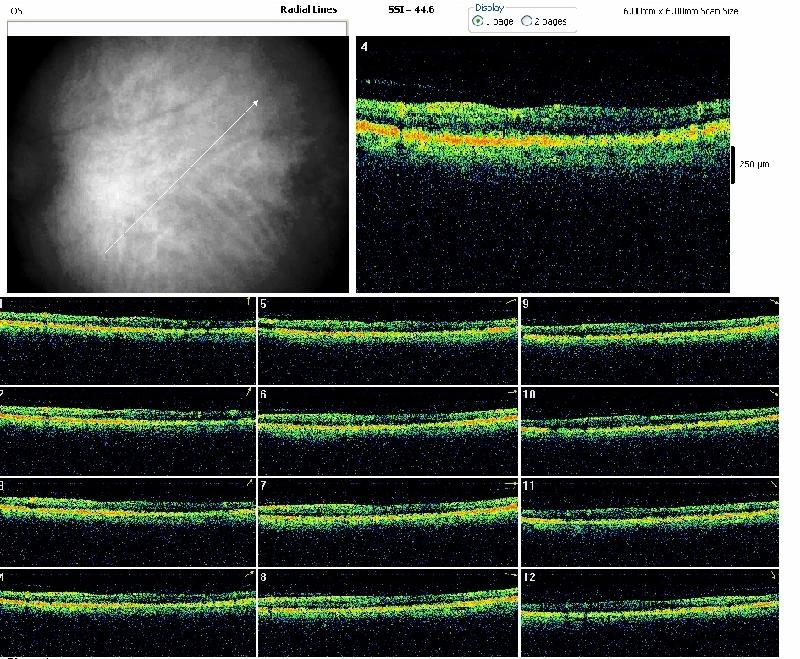
Task: Pick scan thumbnail number 12
Action: click(x=650, y=611)
